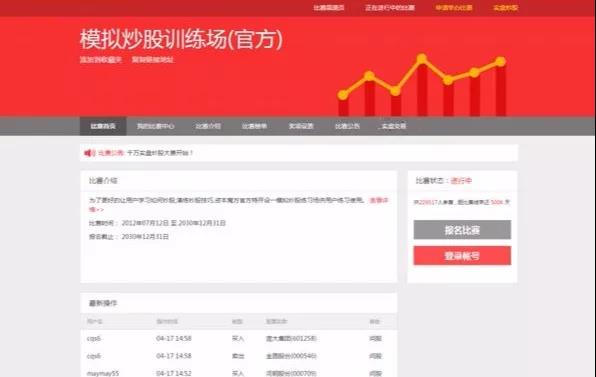Open the 实盘交易 tab in the gray bar
596x377 pixels.
[x=393, y=126]
